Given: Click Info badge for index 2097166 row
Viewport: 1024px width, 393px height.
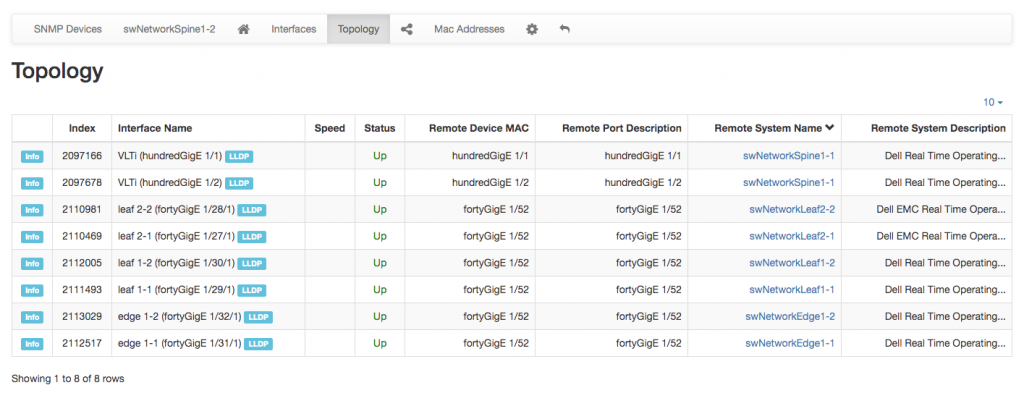Looking at the screenshot, I should coord(32,157).
